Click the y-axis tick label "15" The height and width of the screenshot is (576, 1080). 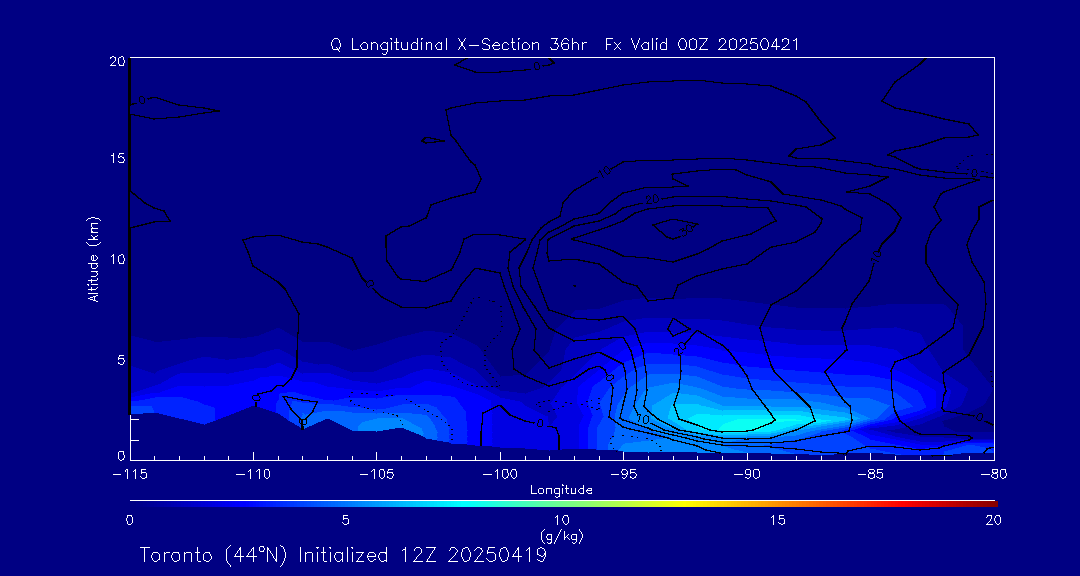[116, 158]
